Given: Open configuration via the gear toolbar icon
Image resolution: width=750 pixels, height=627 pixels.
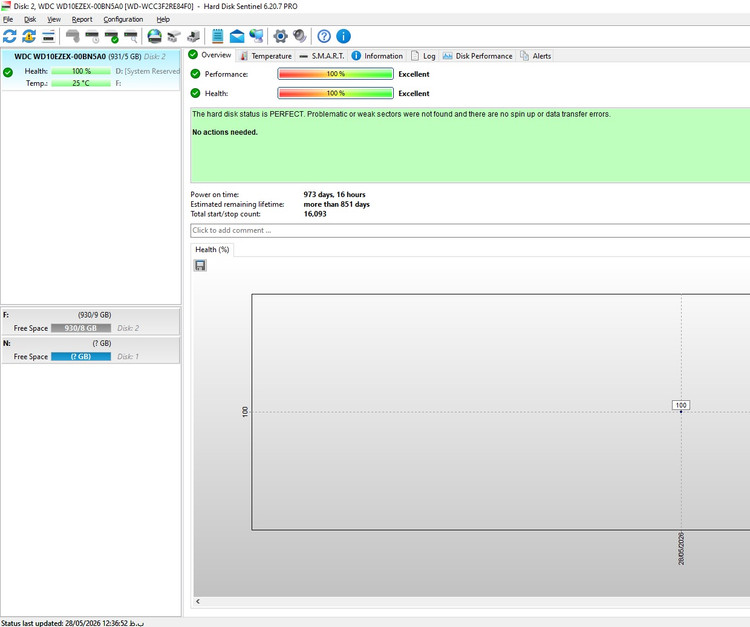Looking at the screenshot, I should [280, 36].
